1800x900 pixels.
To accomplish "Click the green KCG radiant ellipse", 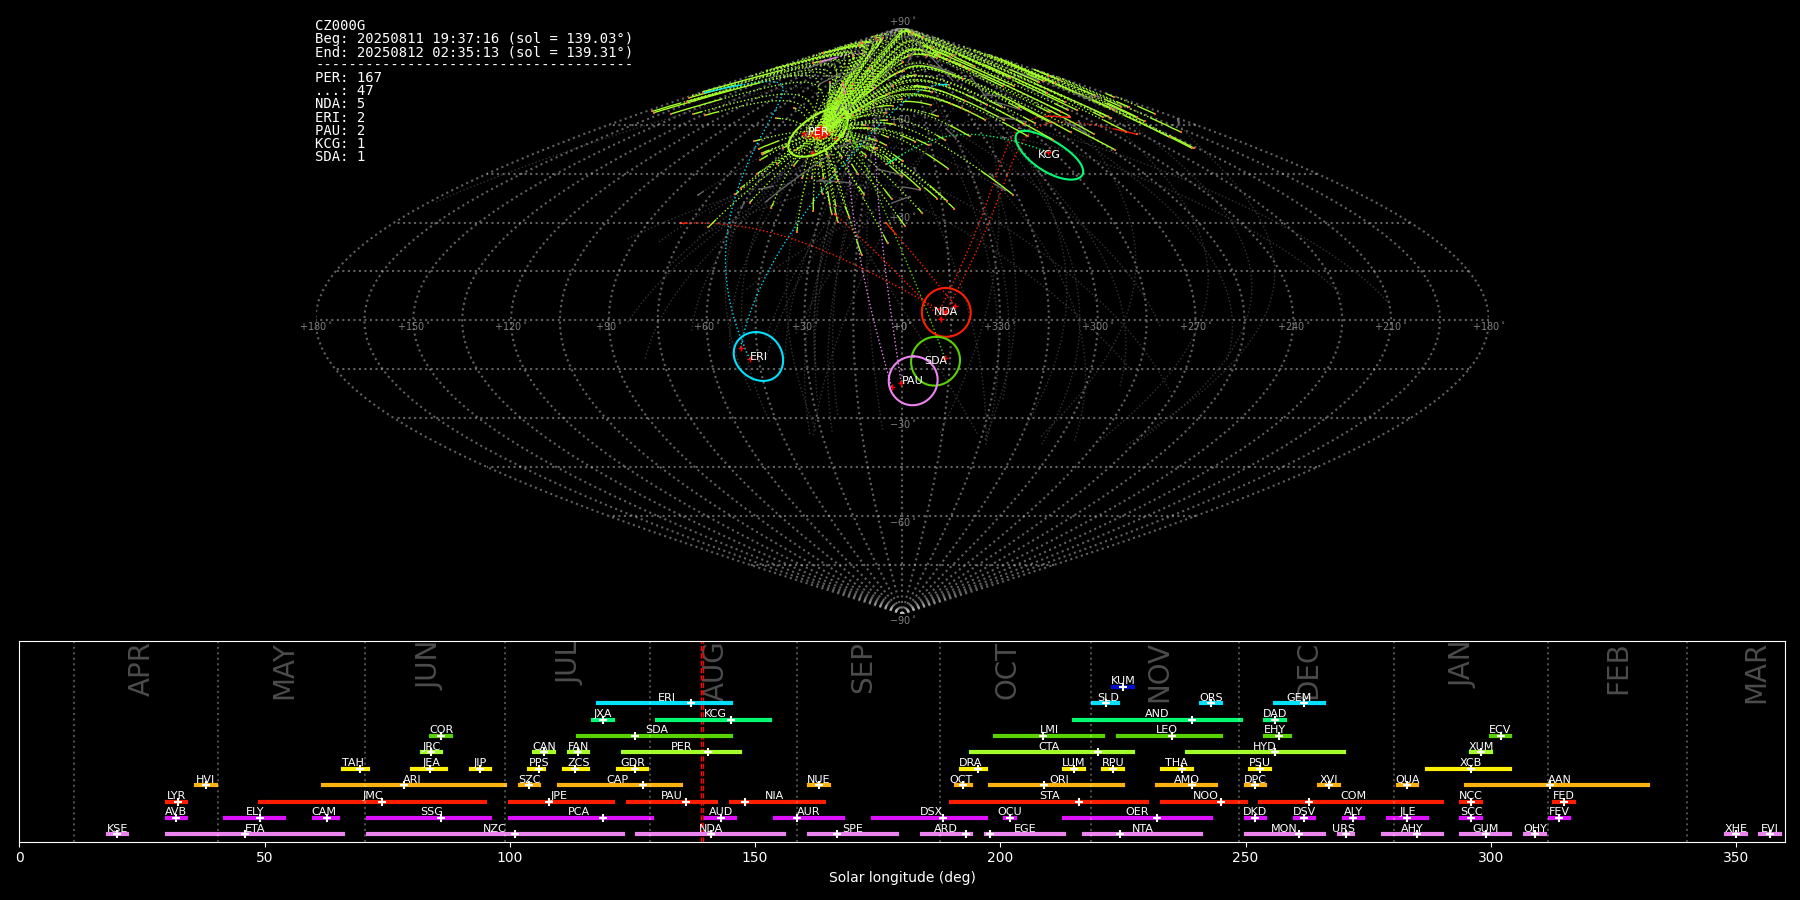I will click(1049, 155).
